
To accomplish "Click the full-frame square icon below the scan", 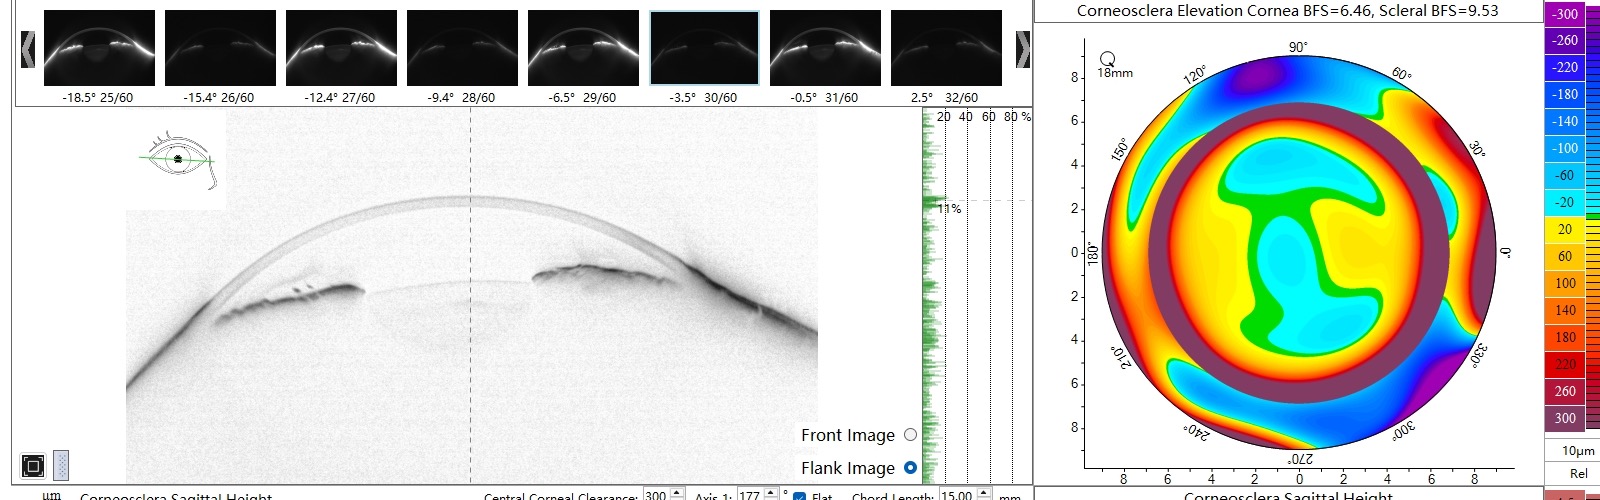I will coord(33,466).
